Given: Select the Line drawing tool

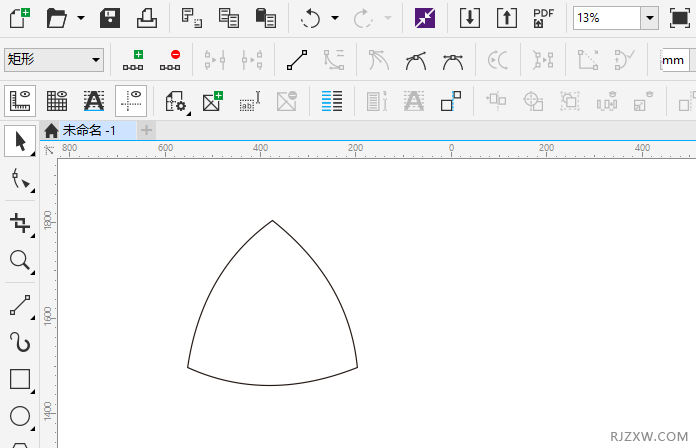Looking at the screenshot, I should [x=20, y=305].
